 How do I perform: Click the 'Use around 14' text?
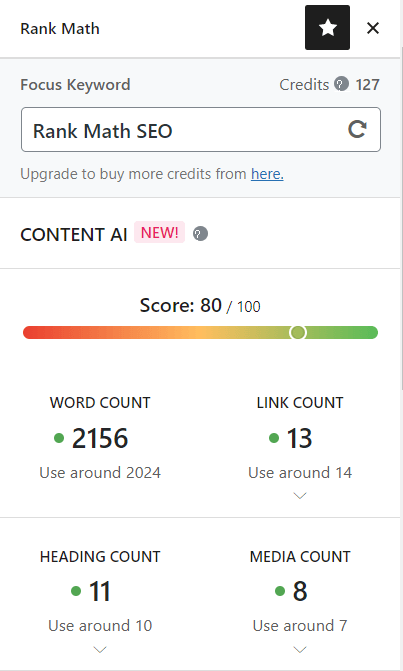tap(300, 472)
